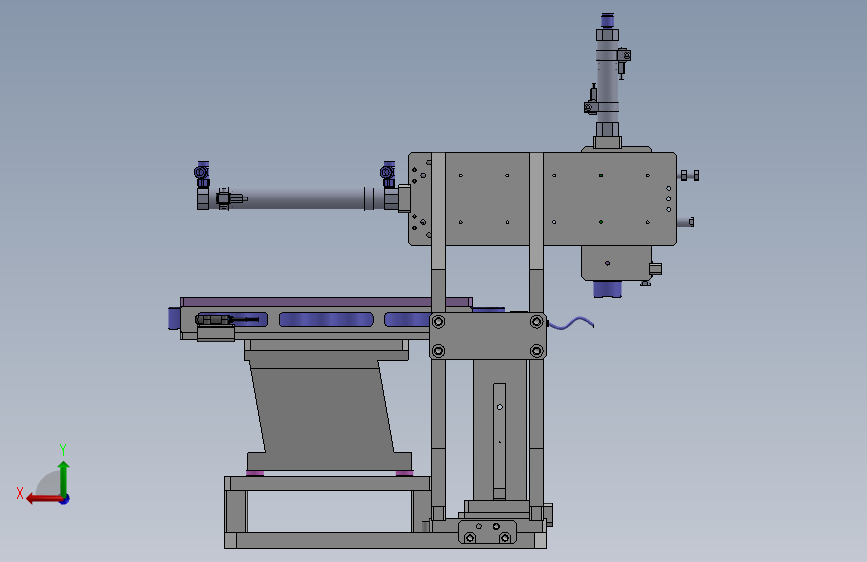Click the green Y axis arrow of triad
Screen dimensions: 867x562
coord(64,479)
